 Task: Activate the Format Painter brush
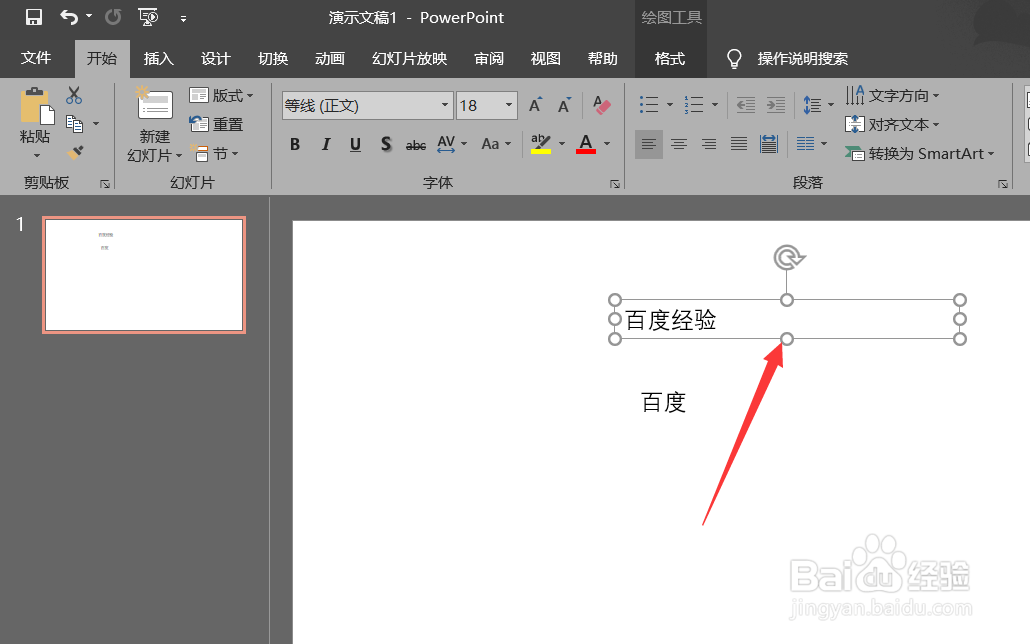[75, 152]
